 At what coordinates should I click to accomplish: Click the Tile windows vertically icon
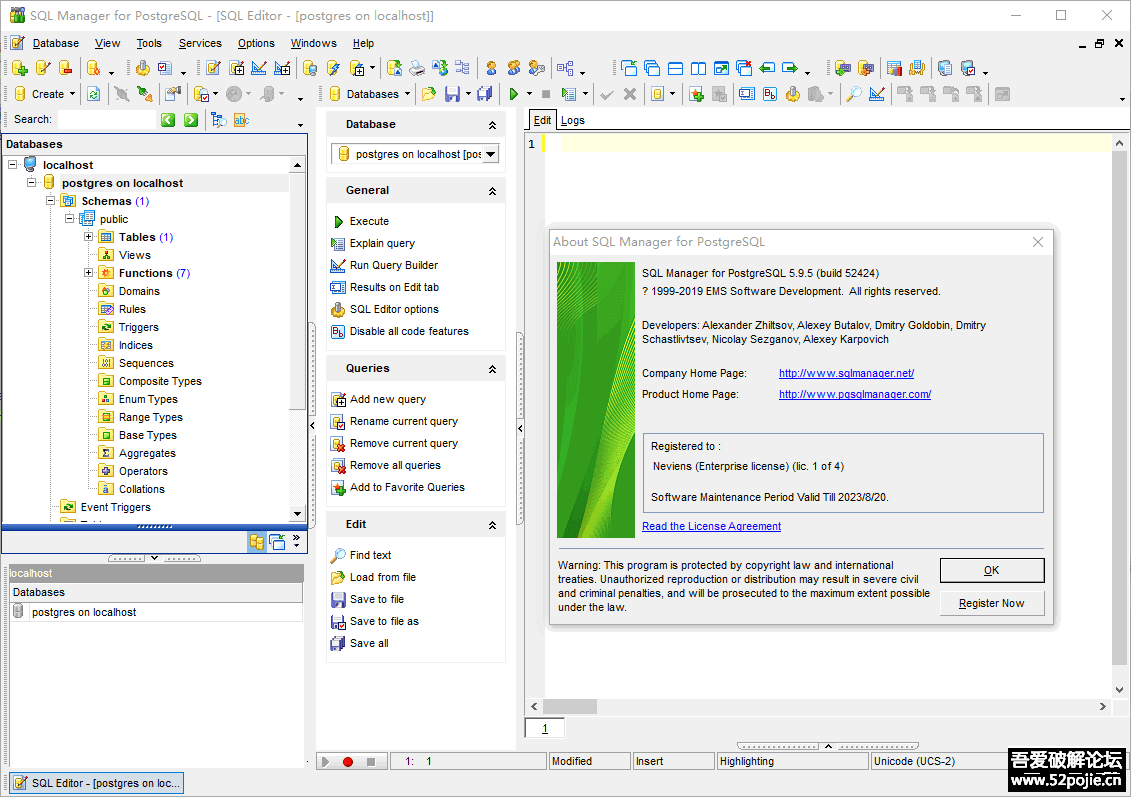pos(698,69)
